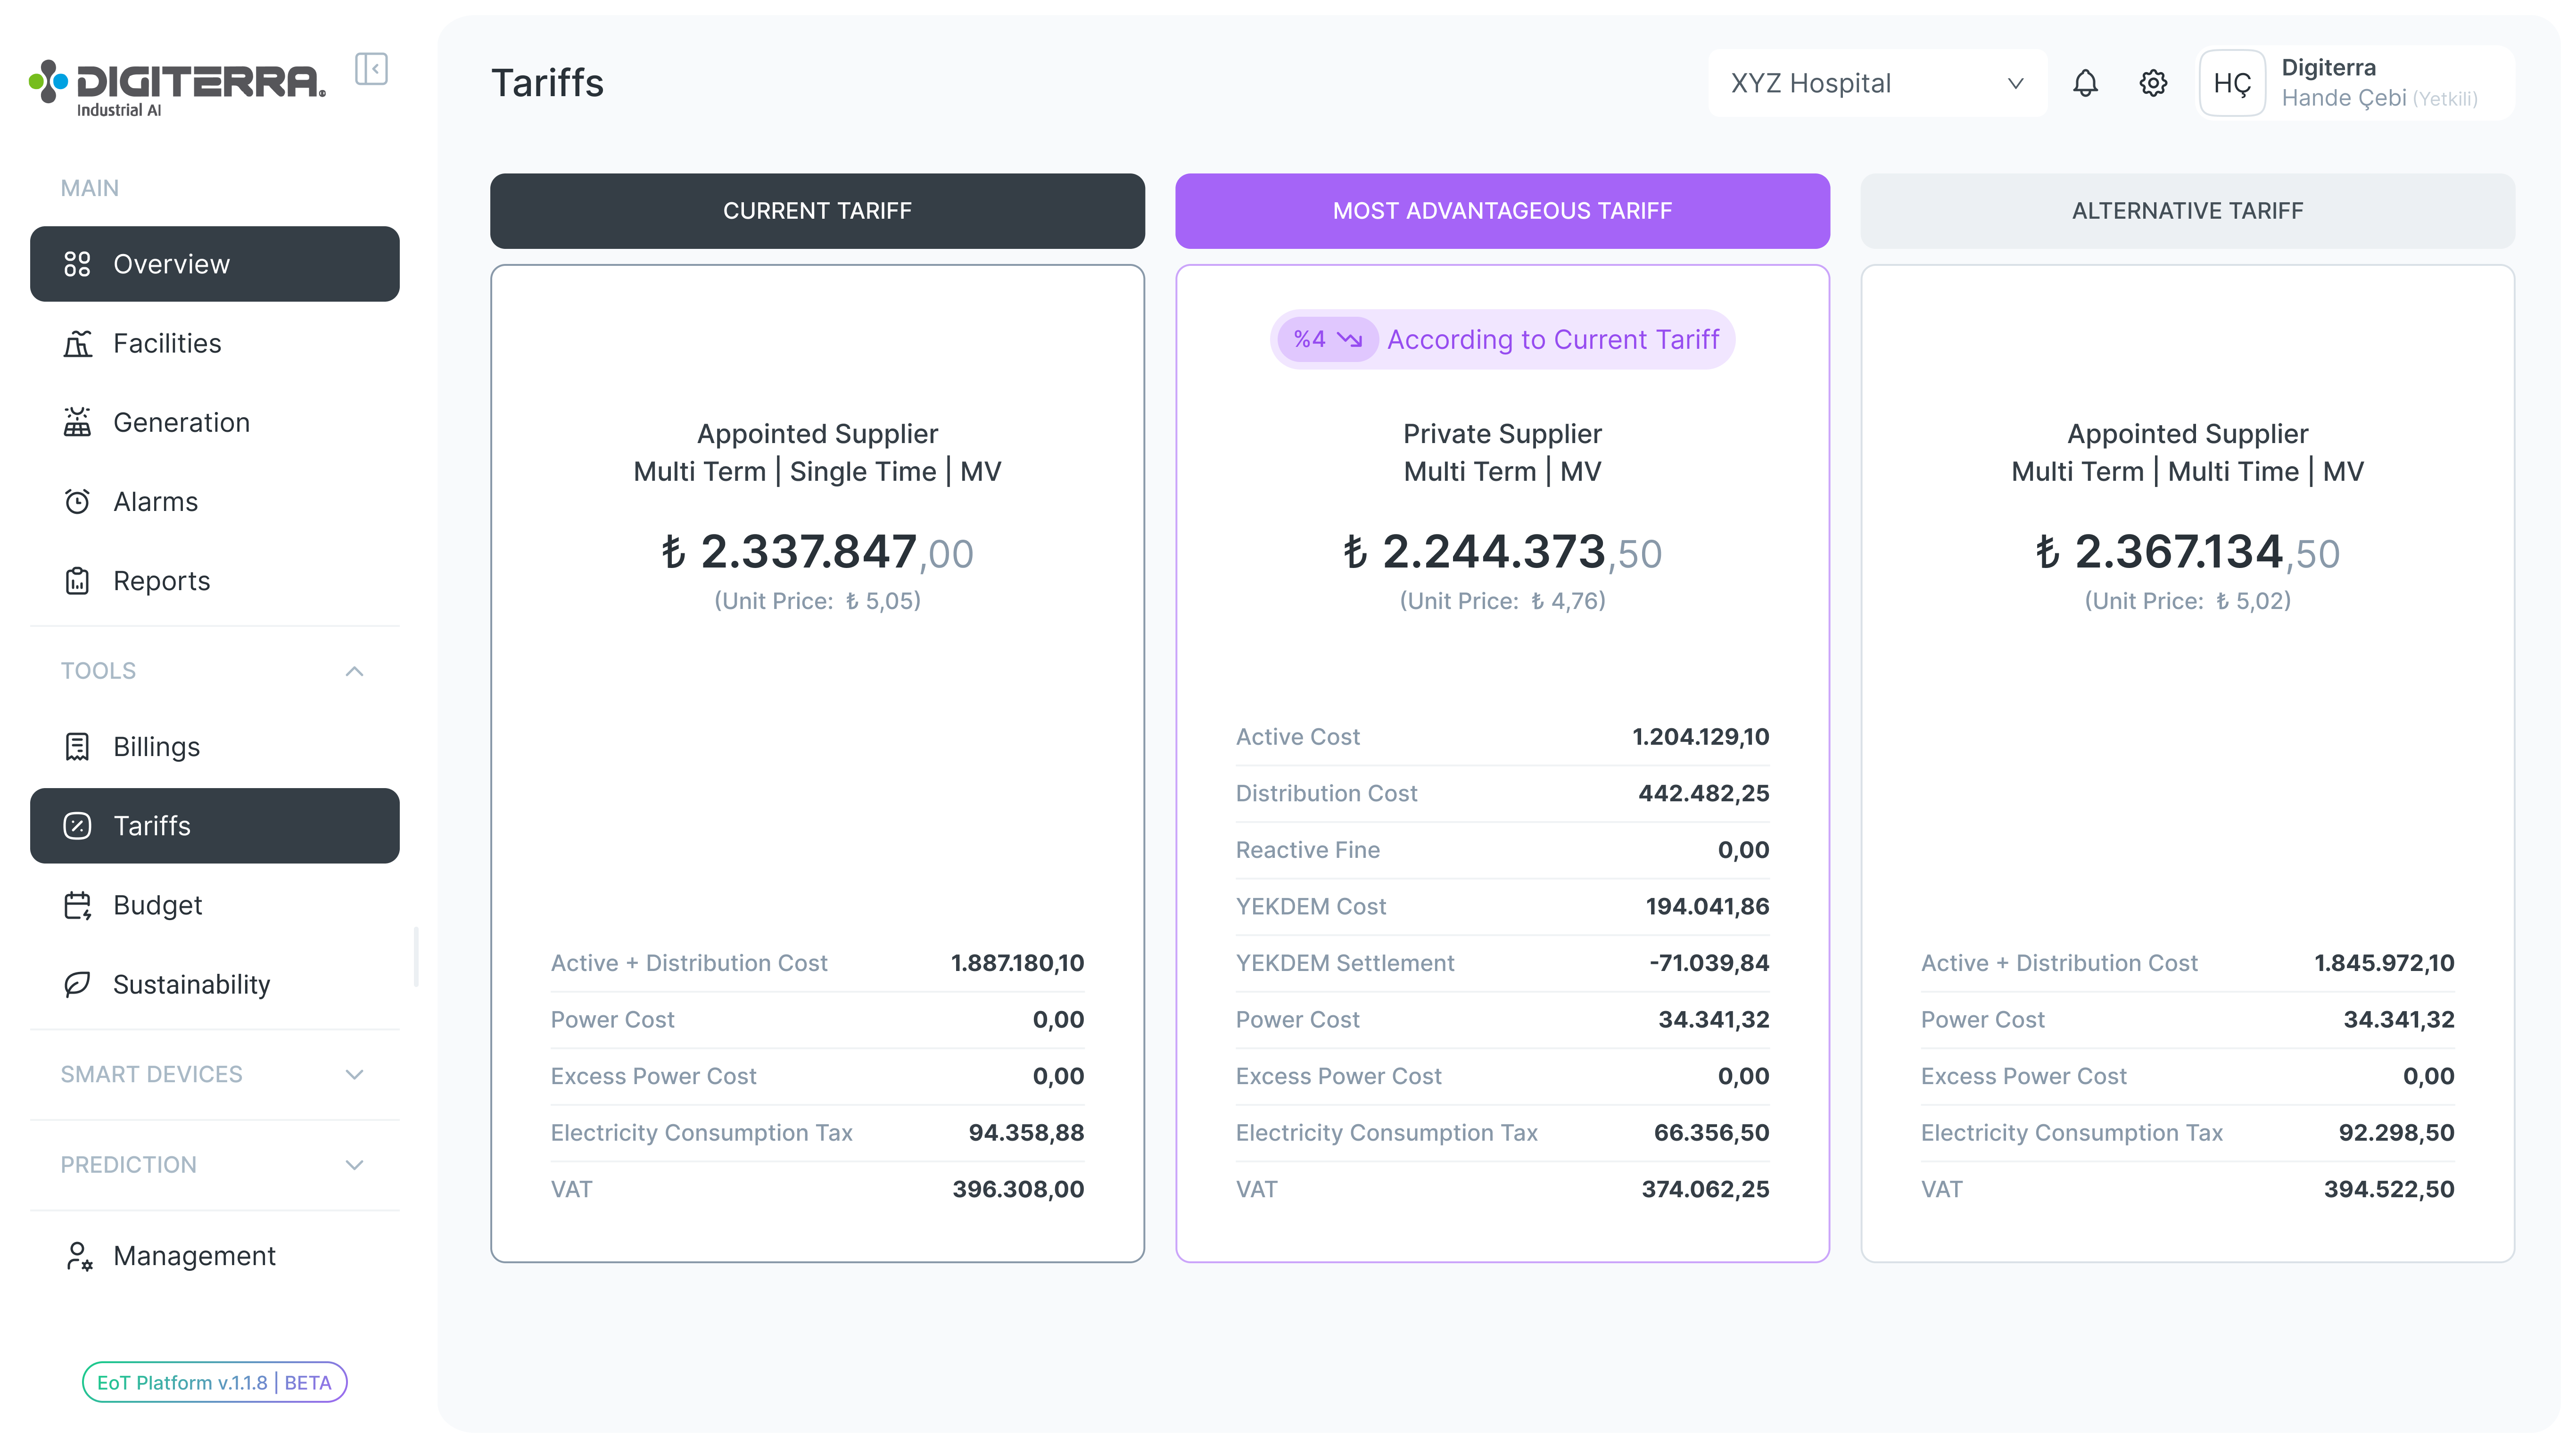Open Budget via the calendar icon
This screenshot has width=2576, height=1448.
(x=79, y=905)
